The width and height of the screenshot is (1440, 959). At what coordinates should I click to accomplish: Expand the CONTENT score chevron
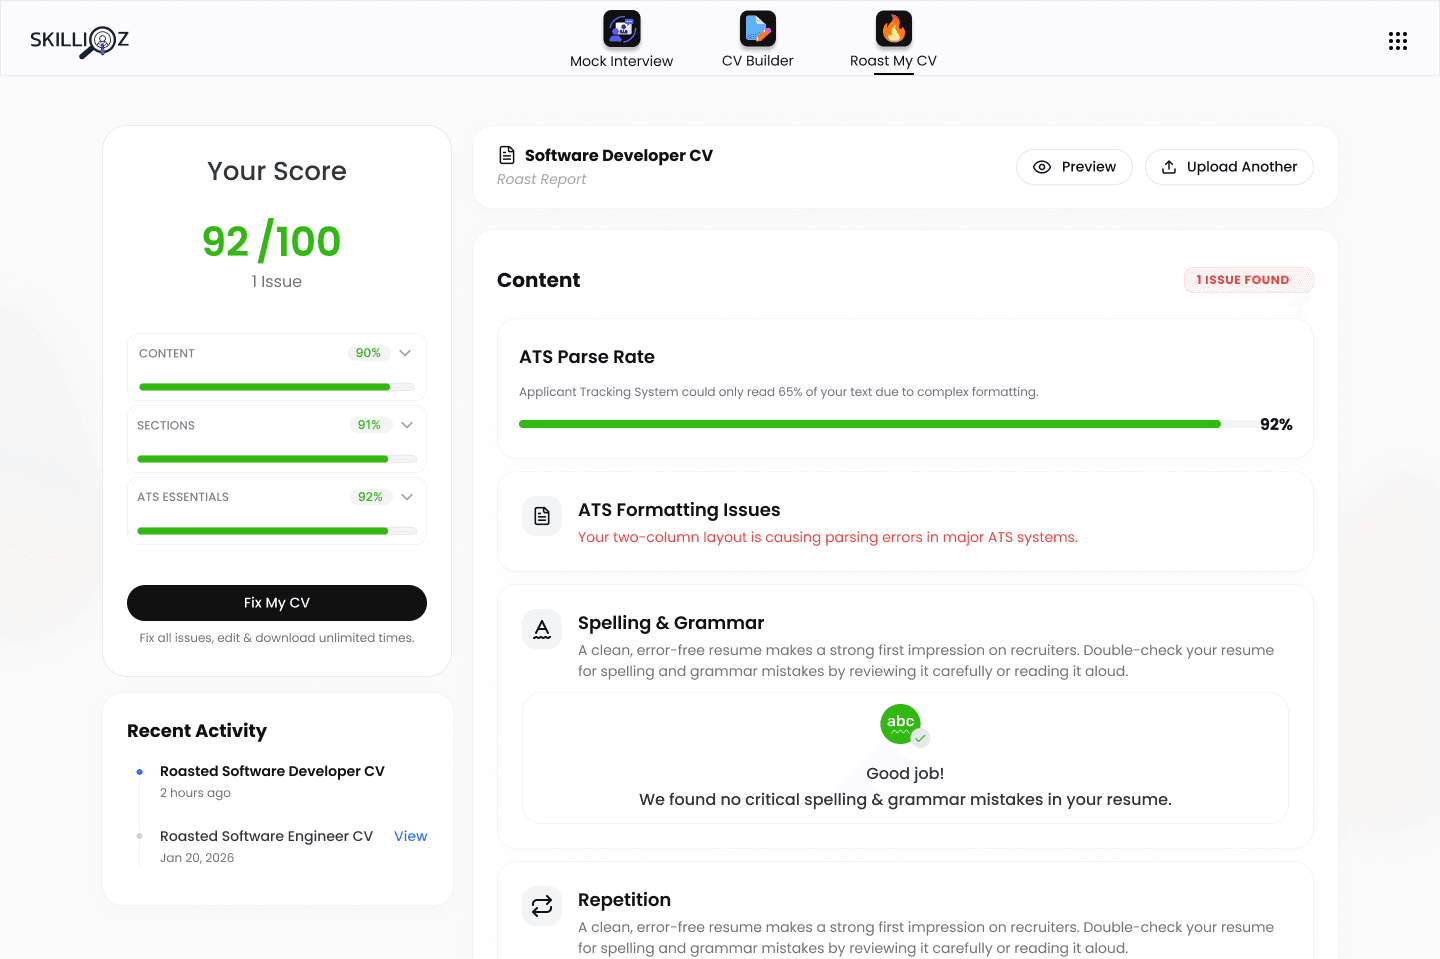405,353
